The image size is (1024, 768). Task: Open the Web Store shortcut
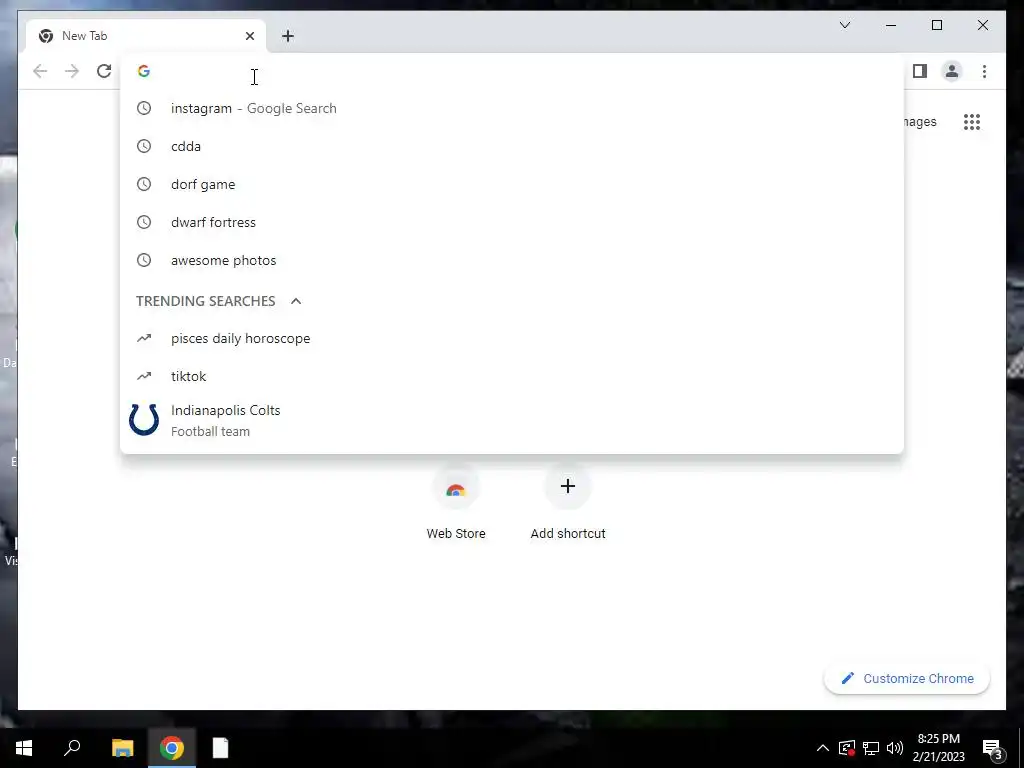[x=456, y=504]
